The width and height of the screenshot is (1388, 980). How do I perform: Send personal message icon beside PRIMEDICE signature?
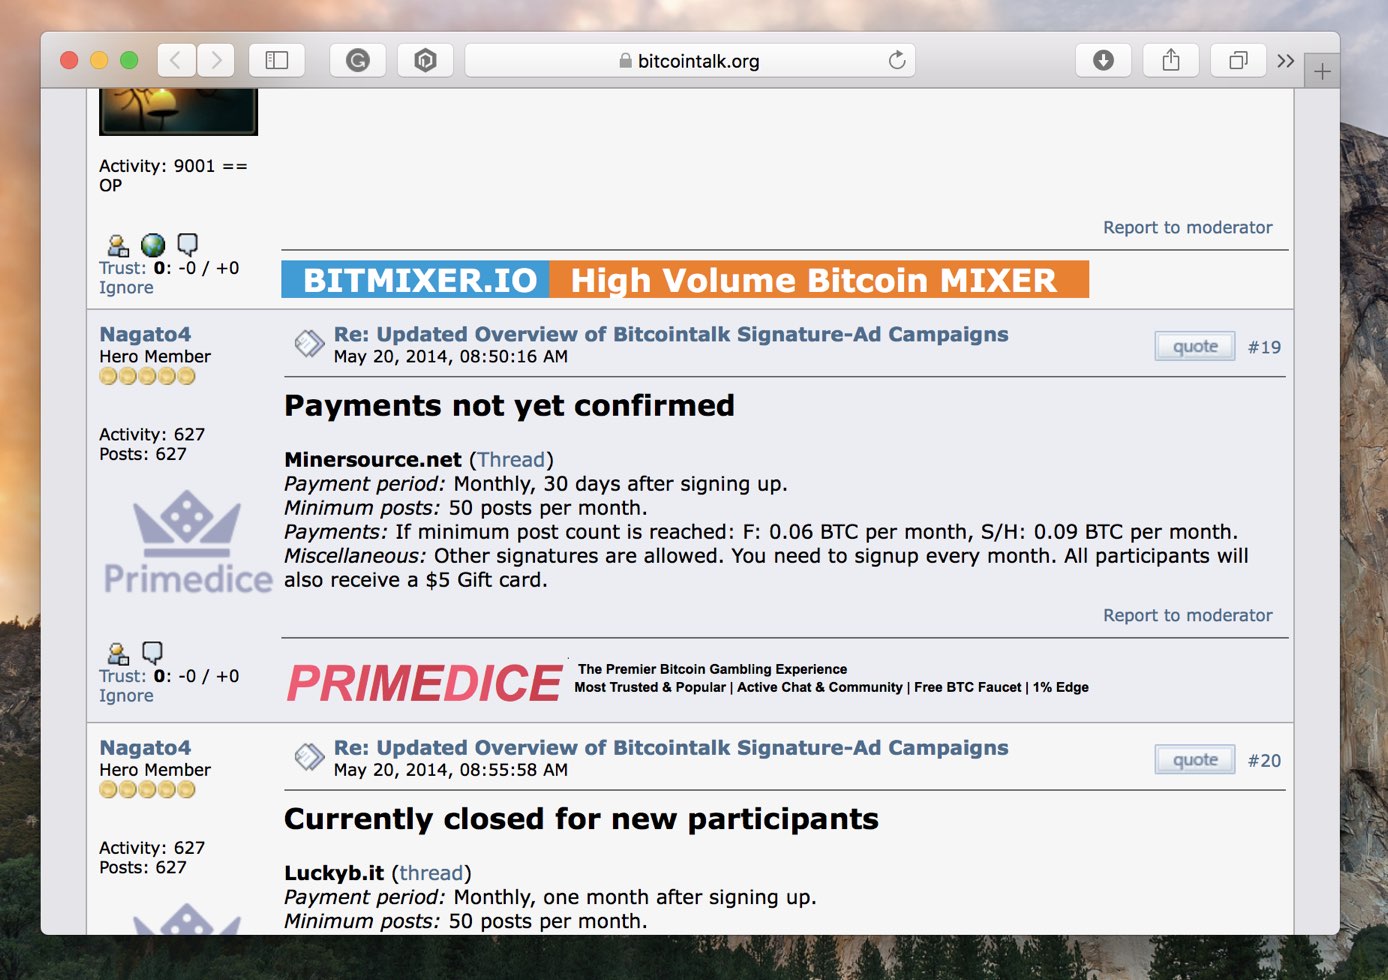click(152, 653)
